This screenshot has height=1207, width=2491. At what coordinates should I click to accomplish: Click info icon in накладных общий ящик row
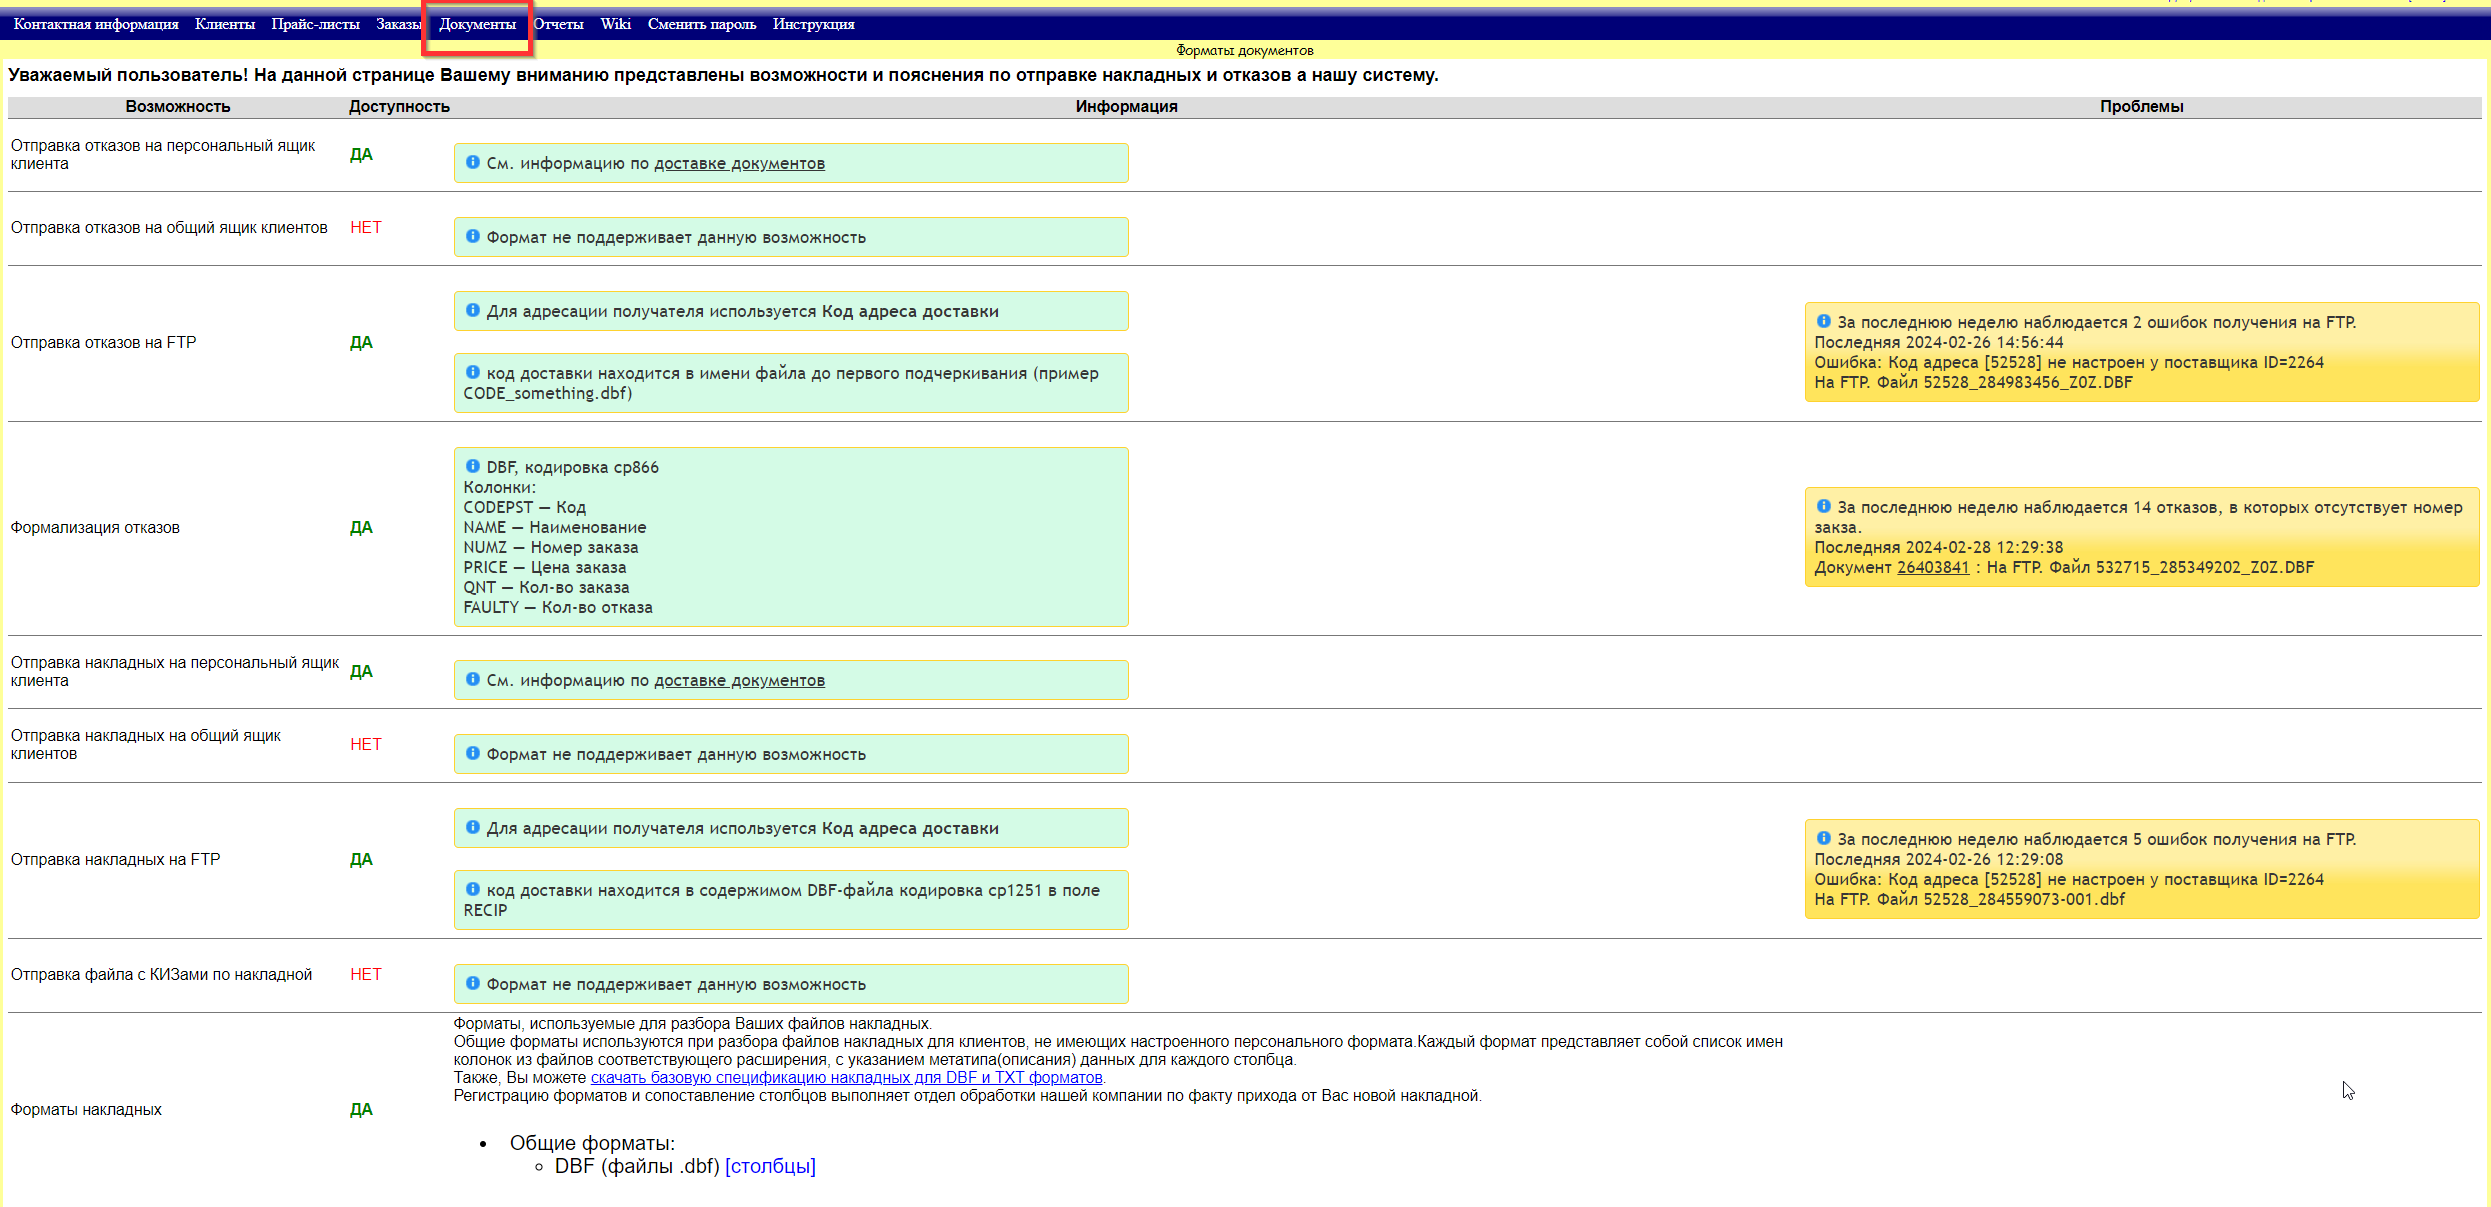click(x=473, y=753)
